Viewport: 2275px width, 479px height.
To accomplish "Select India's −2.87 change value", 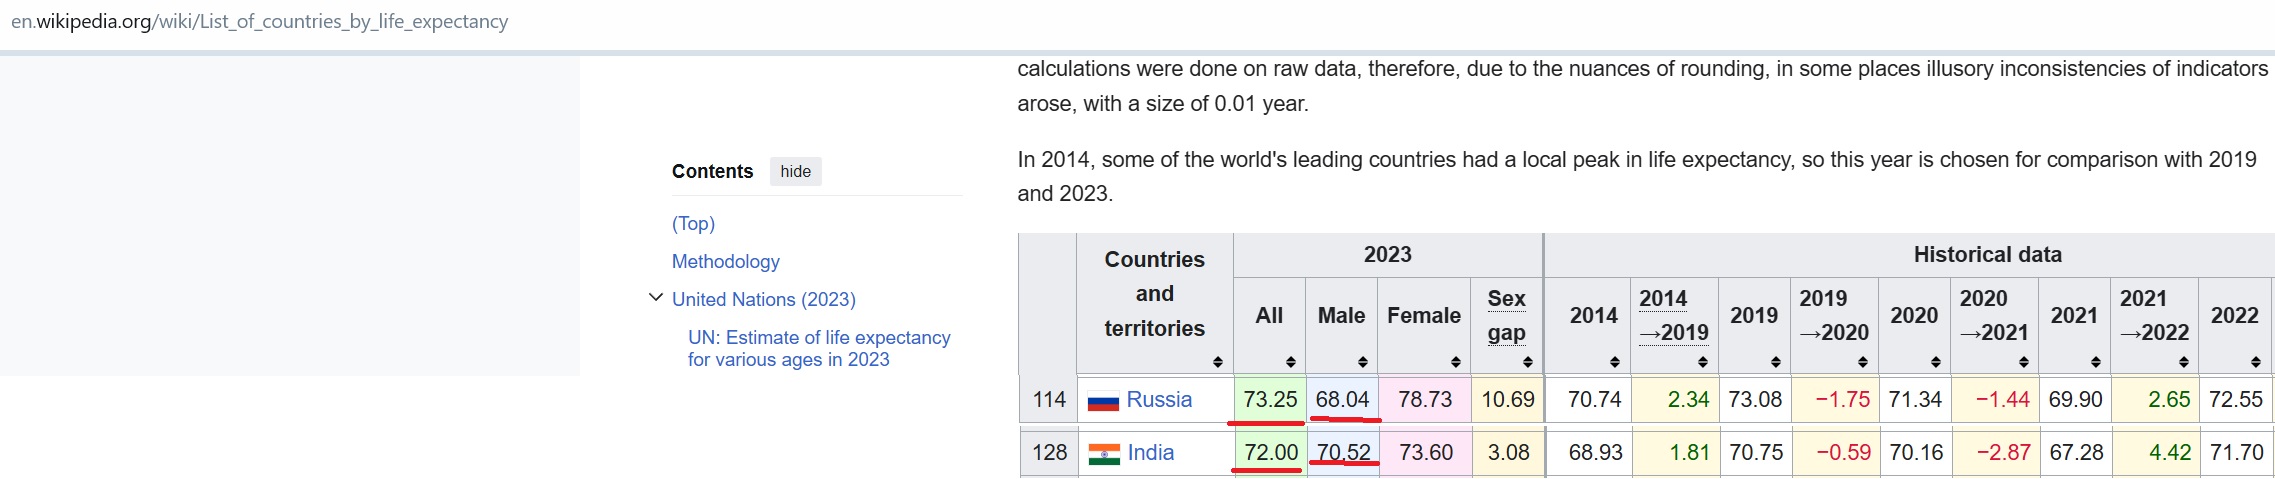I will coord(2003,452).
